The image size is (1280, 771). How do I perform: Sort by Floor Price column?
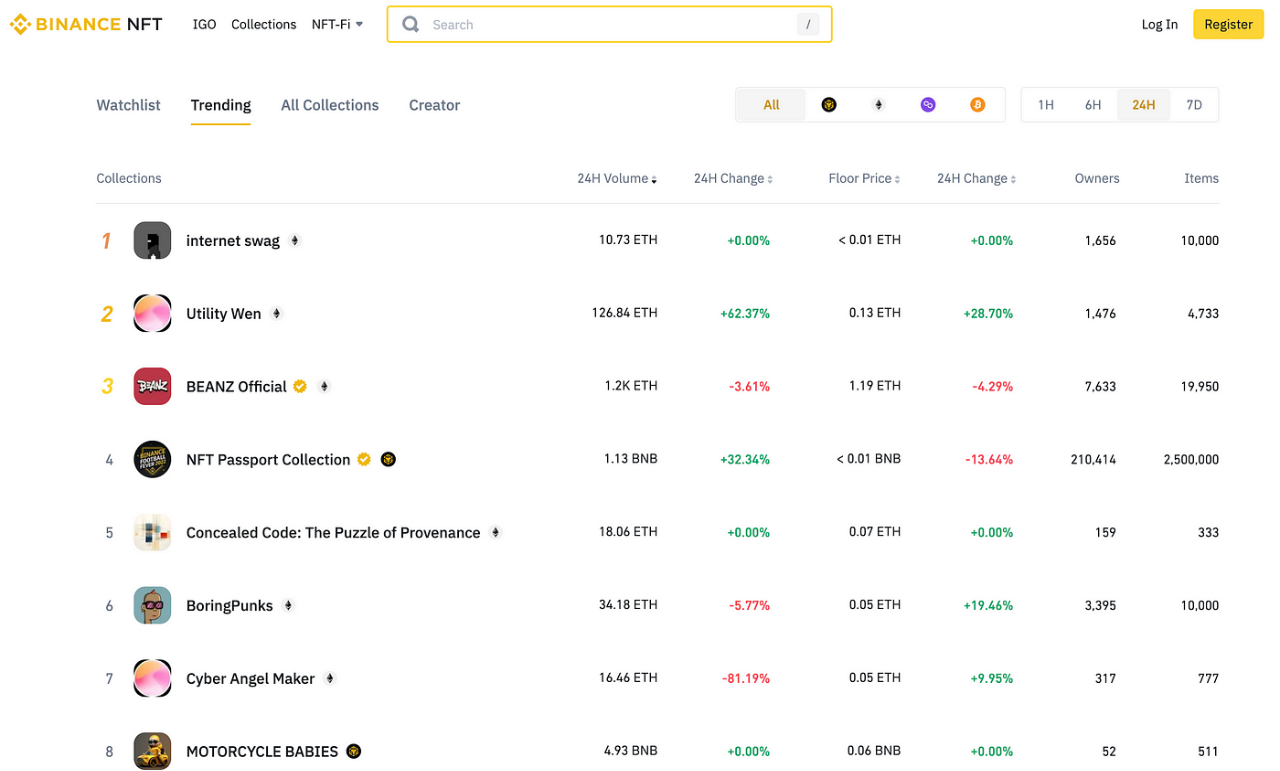863,178
